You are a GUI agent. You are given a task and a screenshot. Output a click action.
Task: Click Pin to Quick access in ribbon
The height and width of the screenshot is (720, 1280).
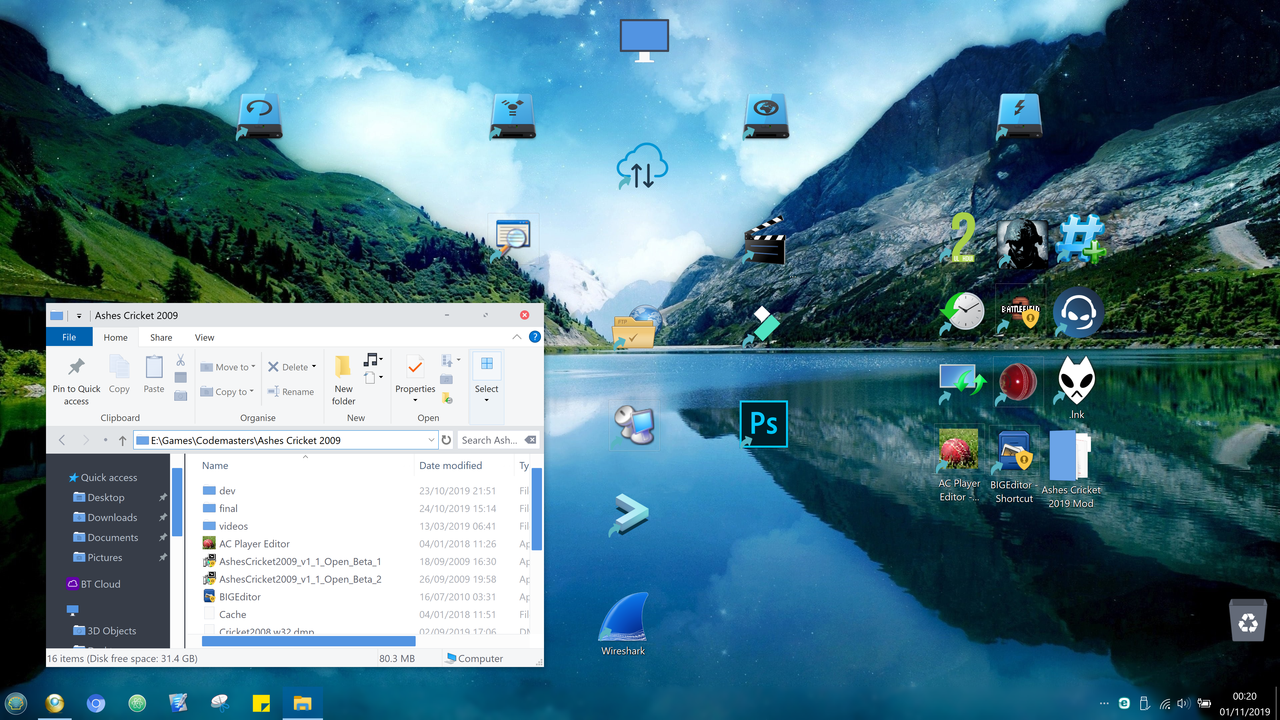pyautogui.click(x=76, y=380)
